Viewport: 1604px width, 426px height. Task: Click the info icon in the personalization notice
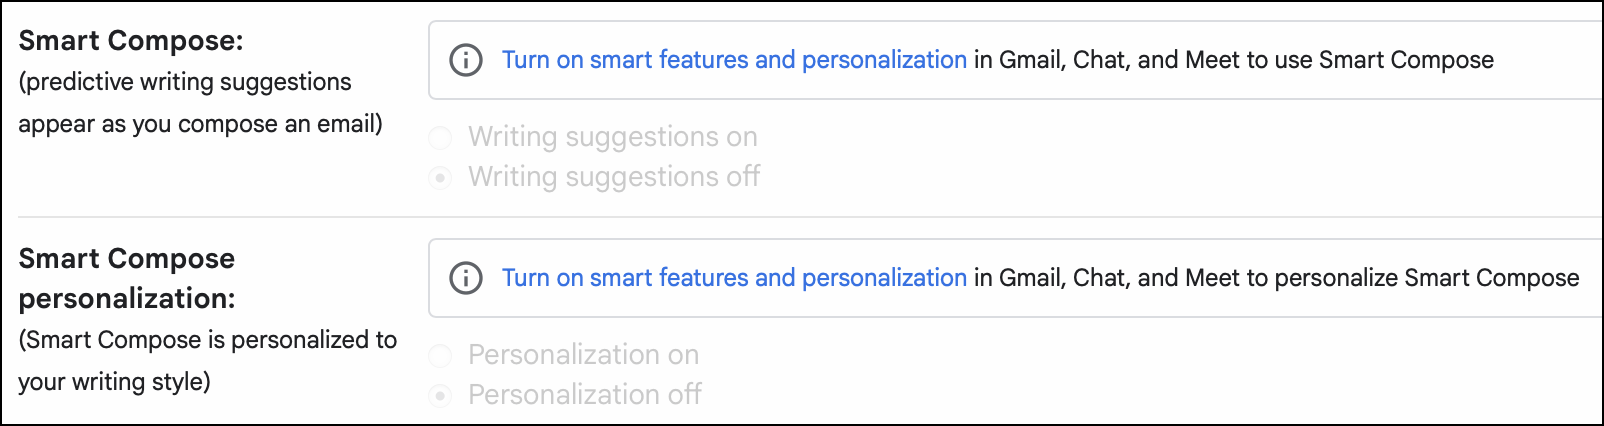click(466, 278)
